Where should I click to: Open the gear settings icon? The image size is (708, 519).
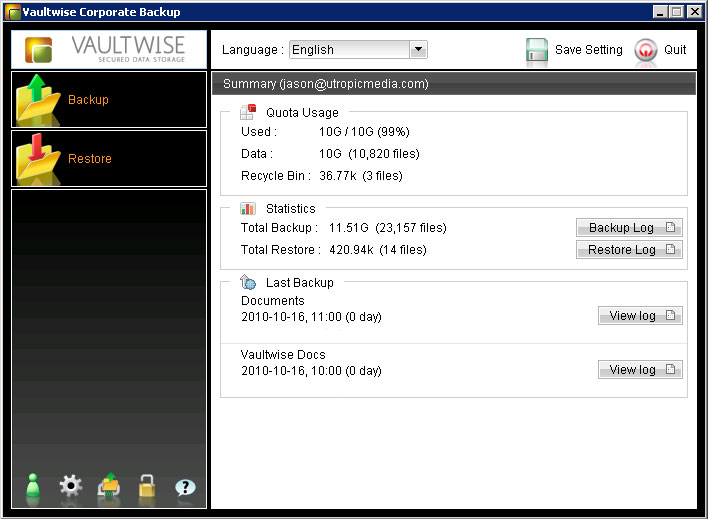(x=70, y=486)
